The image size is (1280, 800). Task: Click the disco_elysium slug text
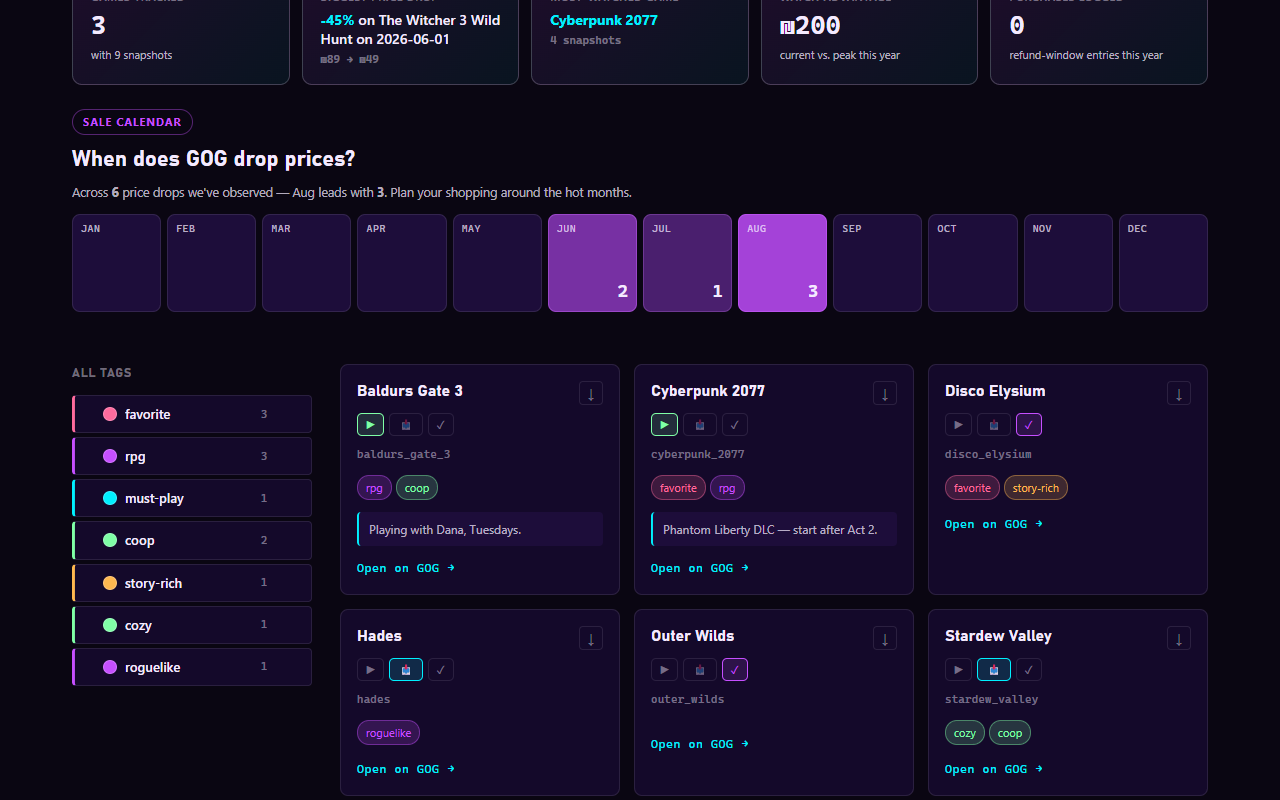pos(988,454)
